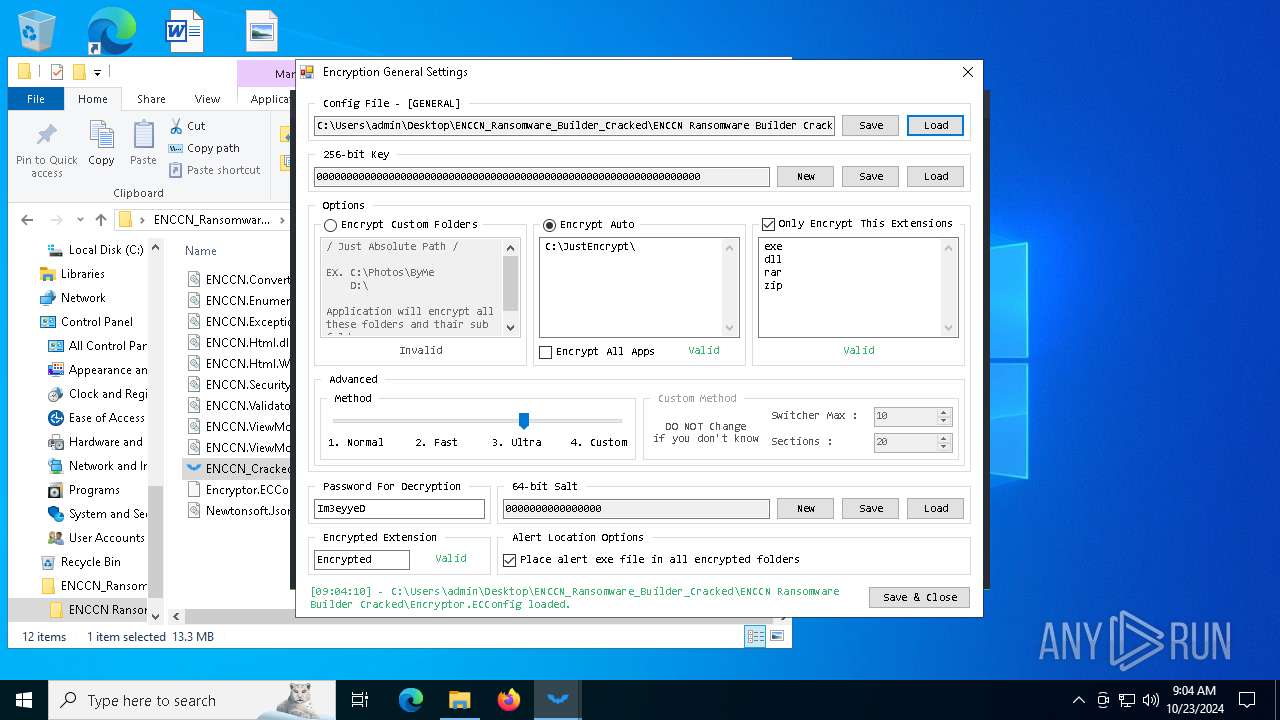The height and width of the screenshot is (720, 1280).
Task: Save the config file with Save button
Action: [871, 125]
